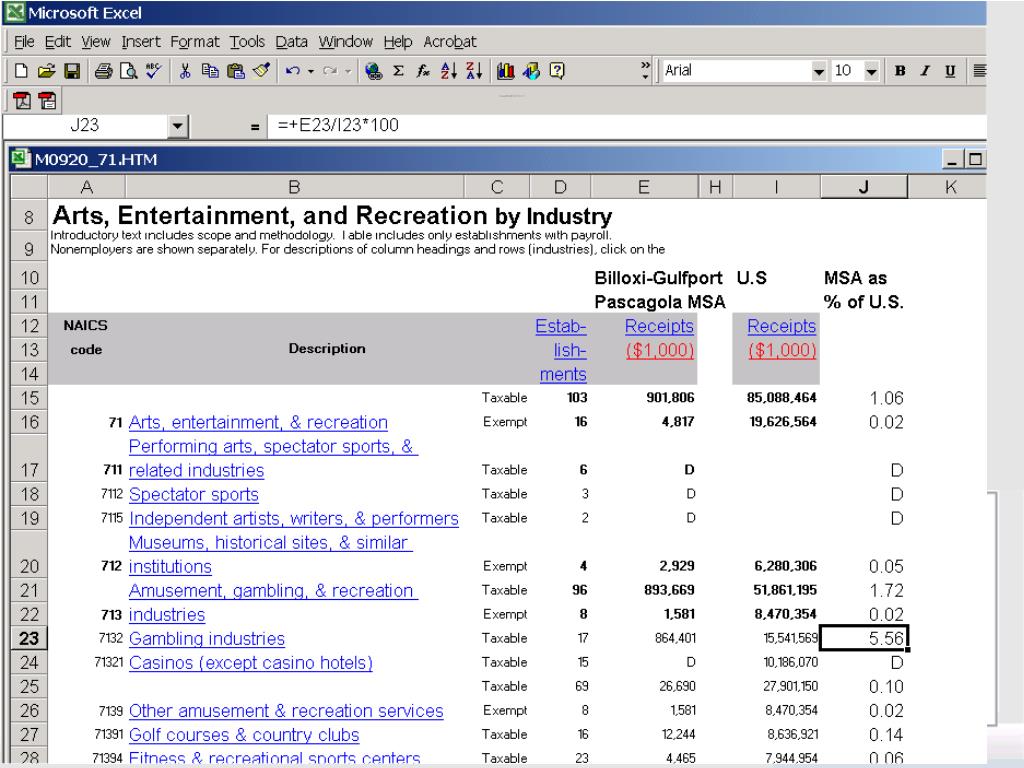Click the Edit Formula equals button

point(255,127)
